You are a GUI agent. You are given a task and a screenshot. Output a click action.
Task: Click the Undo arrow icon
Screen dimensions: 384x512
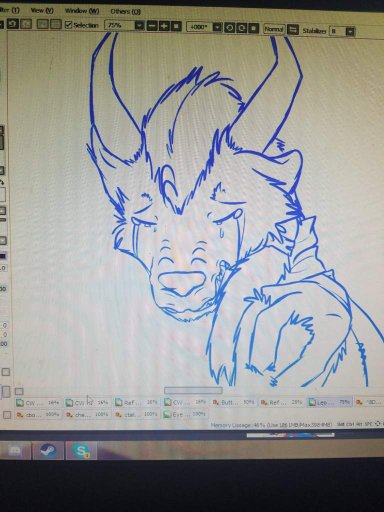(x=13, y=24)
